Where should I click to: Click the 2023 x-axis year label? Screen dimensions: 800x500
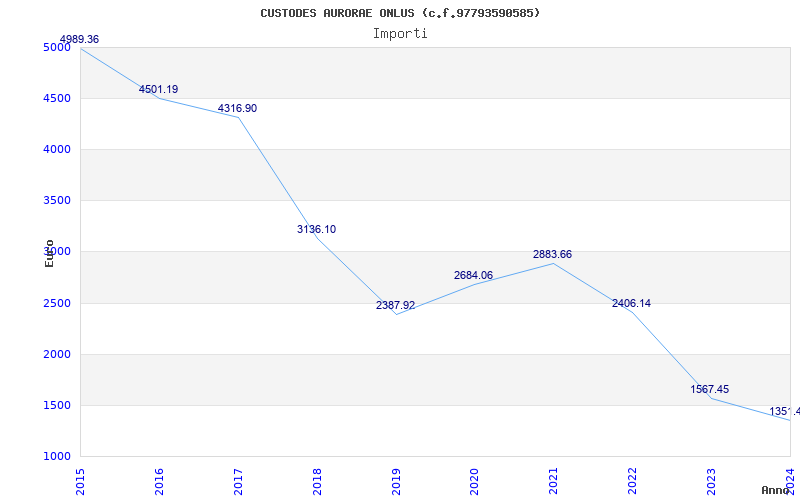711,481
